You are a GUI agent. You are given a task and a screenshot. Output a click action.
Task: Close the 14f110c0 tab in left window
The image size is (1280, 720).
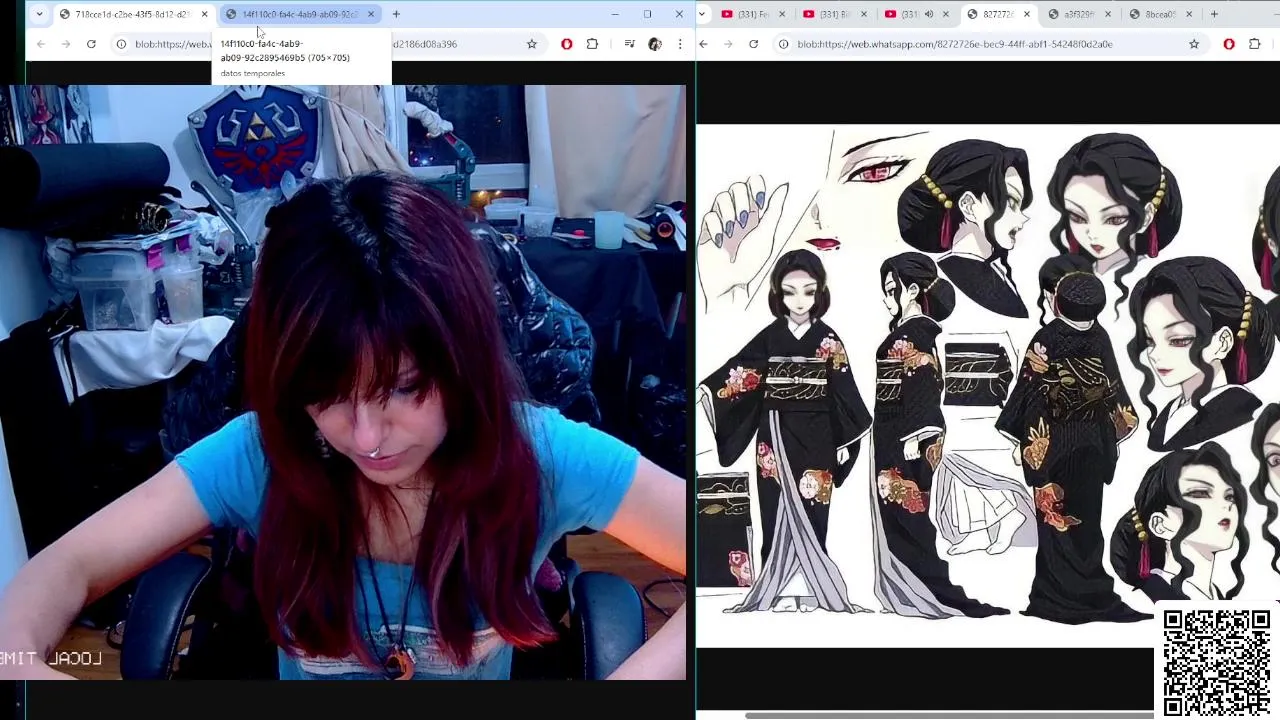(371, 14)
